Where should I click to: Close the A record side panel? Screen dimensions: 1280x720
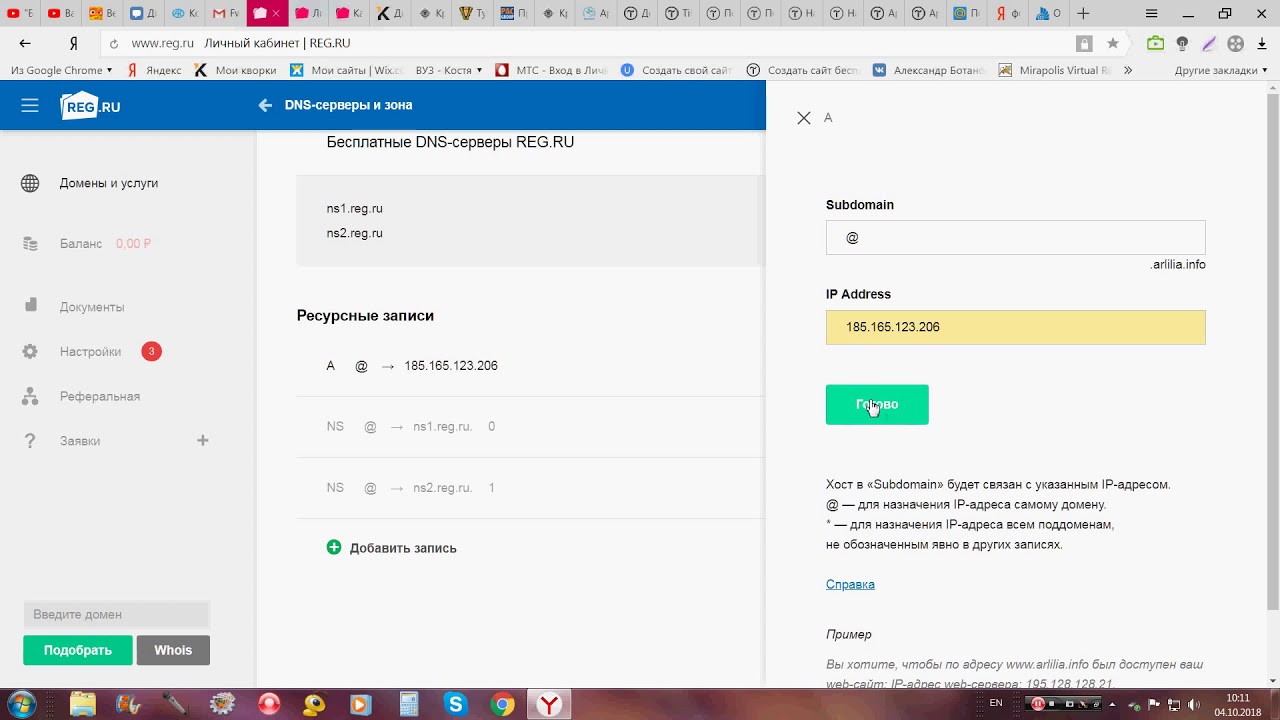(804, 118)
